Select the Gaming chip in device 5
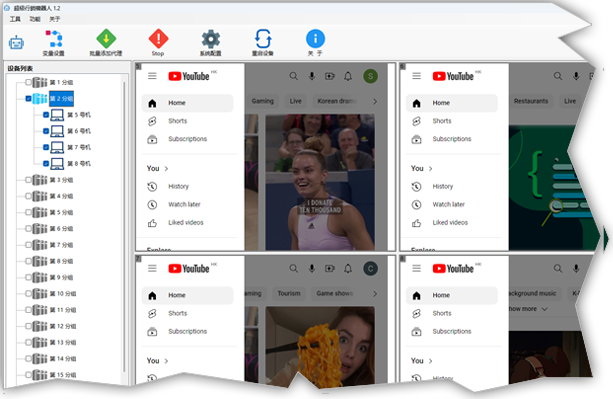Screen dimensions: 613x399 (262, 101)
